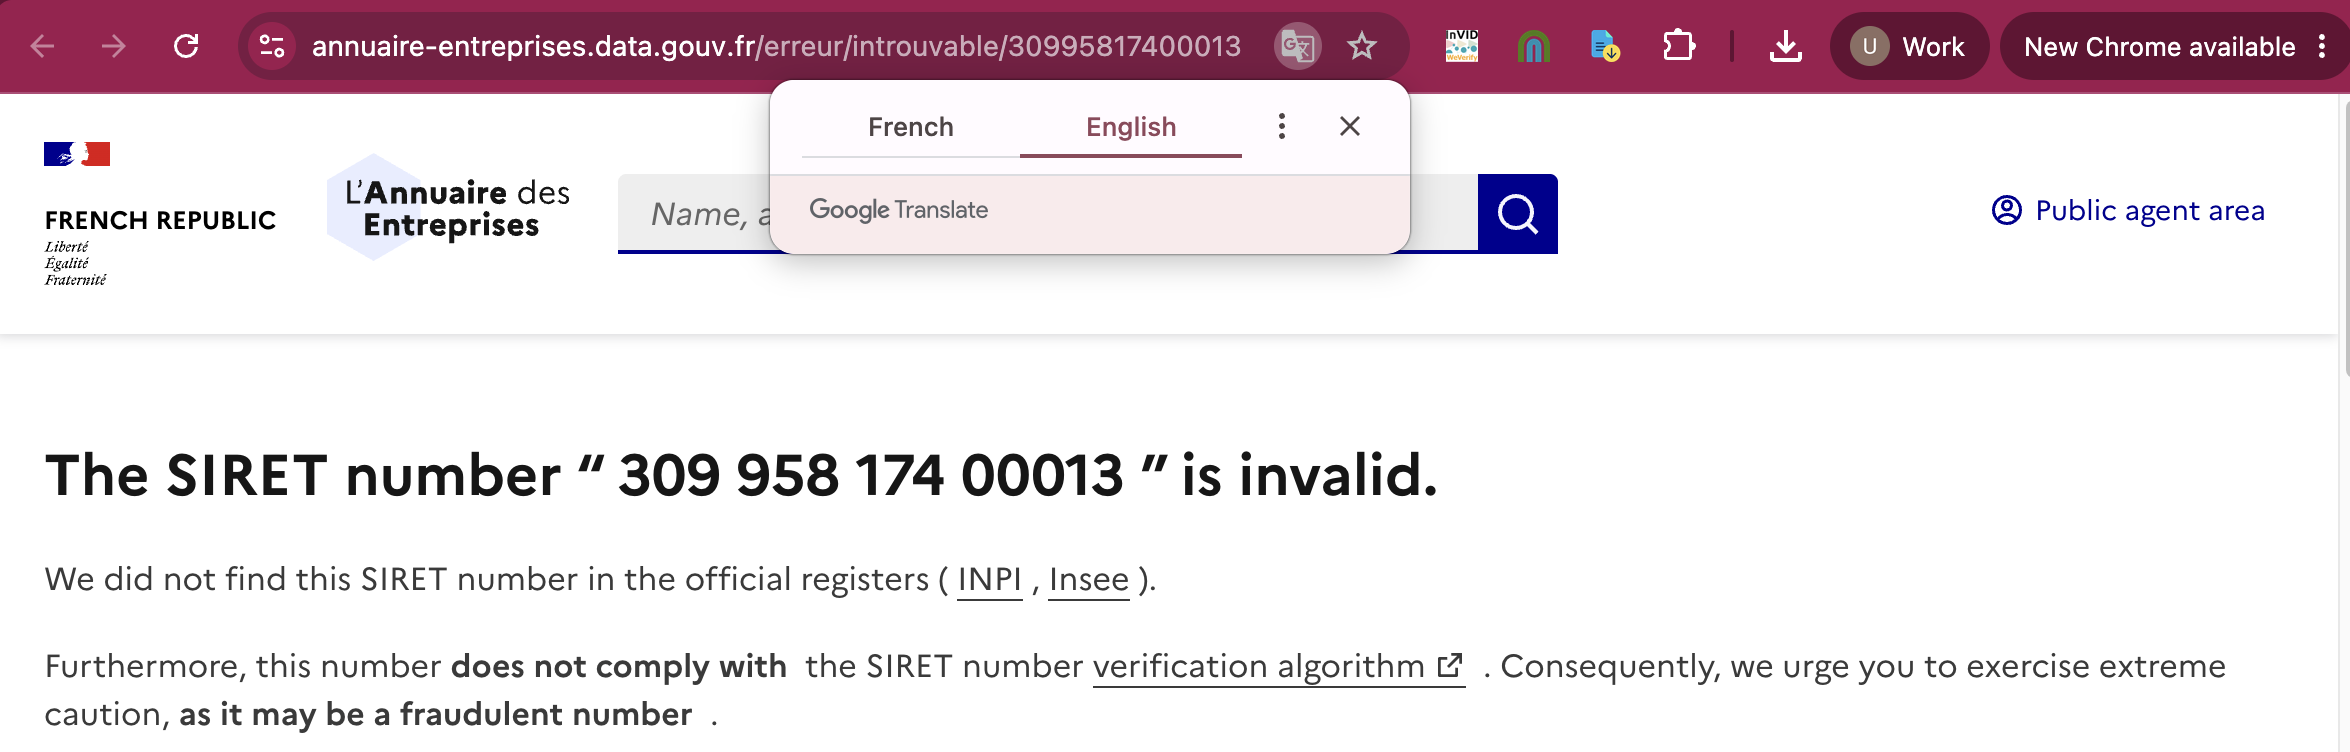Open the InVID WeVerify extension
Screen dimensions: 2350x752
pyautogui.click(x=1462, y=46)
